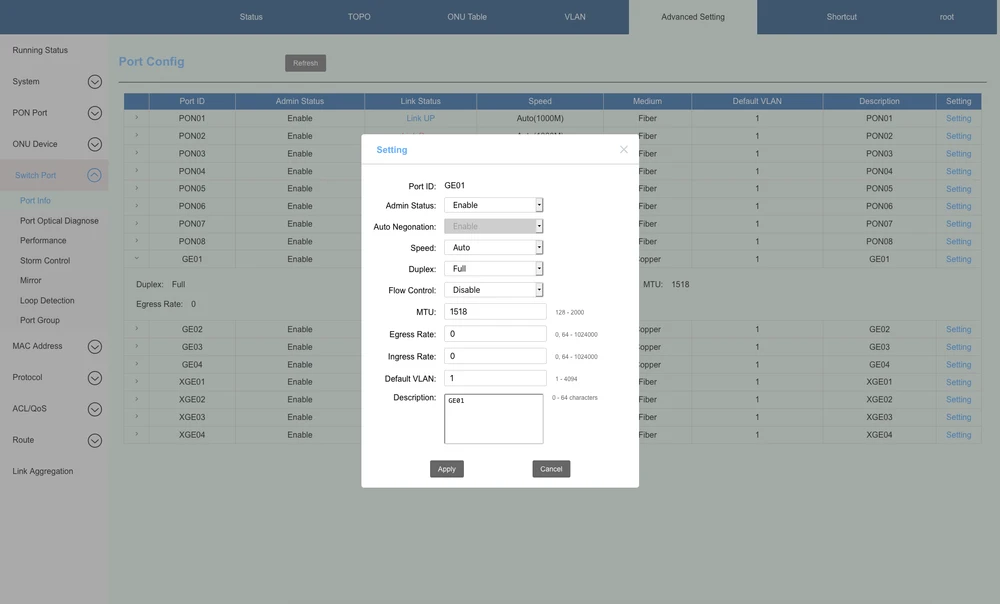Open the Admin Status dropdown
The image size is (1000, 604).
pyautogui.click(x=493, y=205)
